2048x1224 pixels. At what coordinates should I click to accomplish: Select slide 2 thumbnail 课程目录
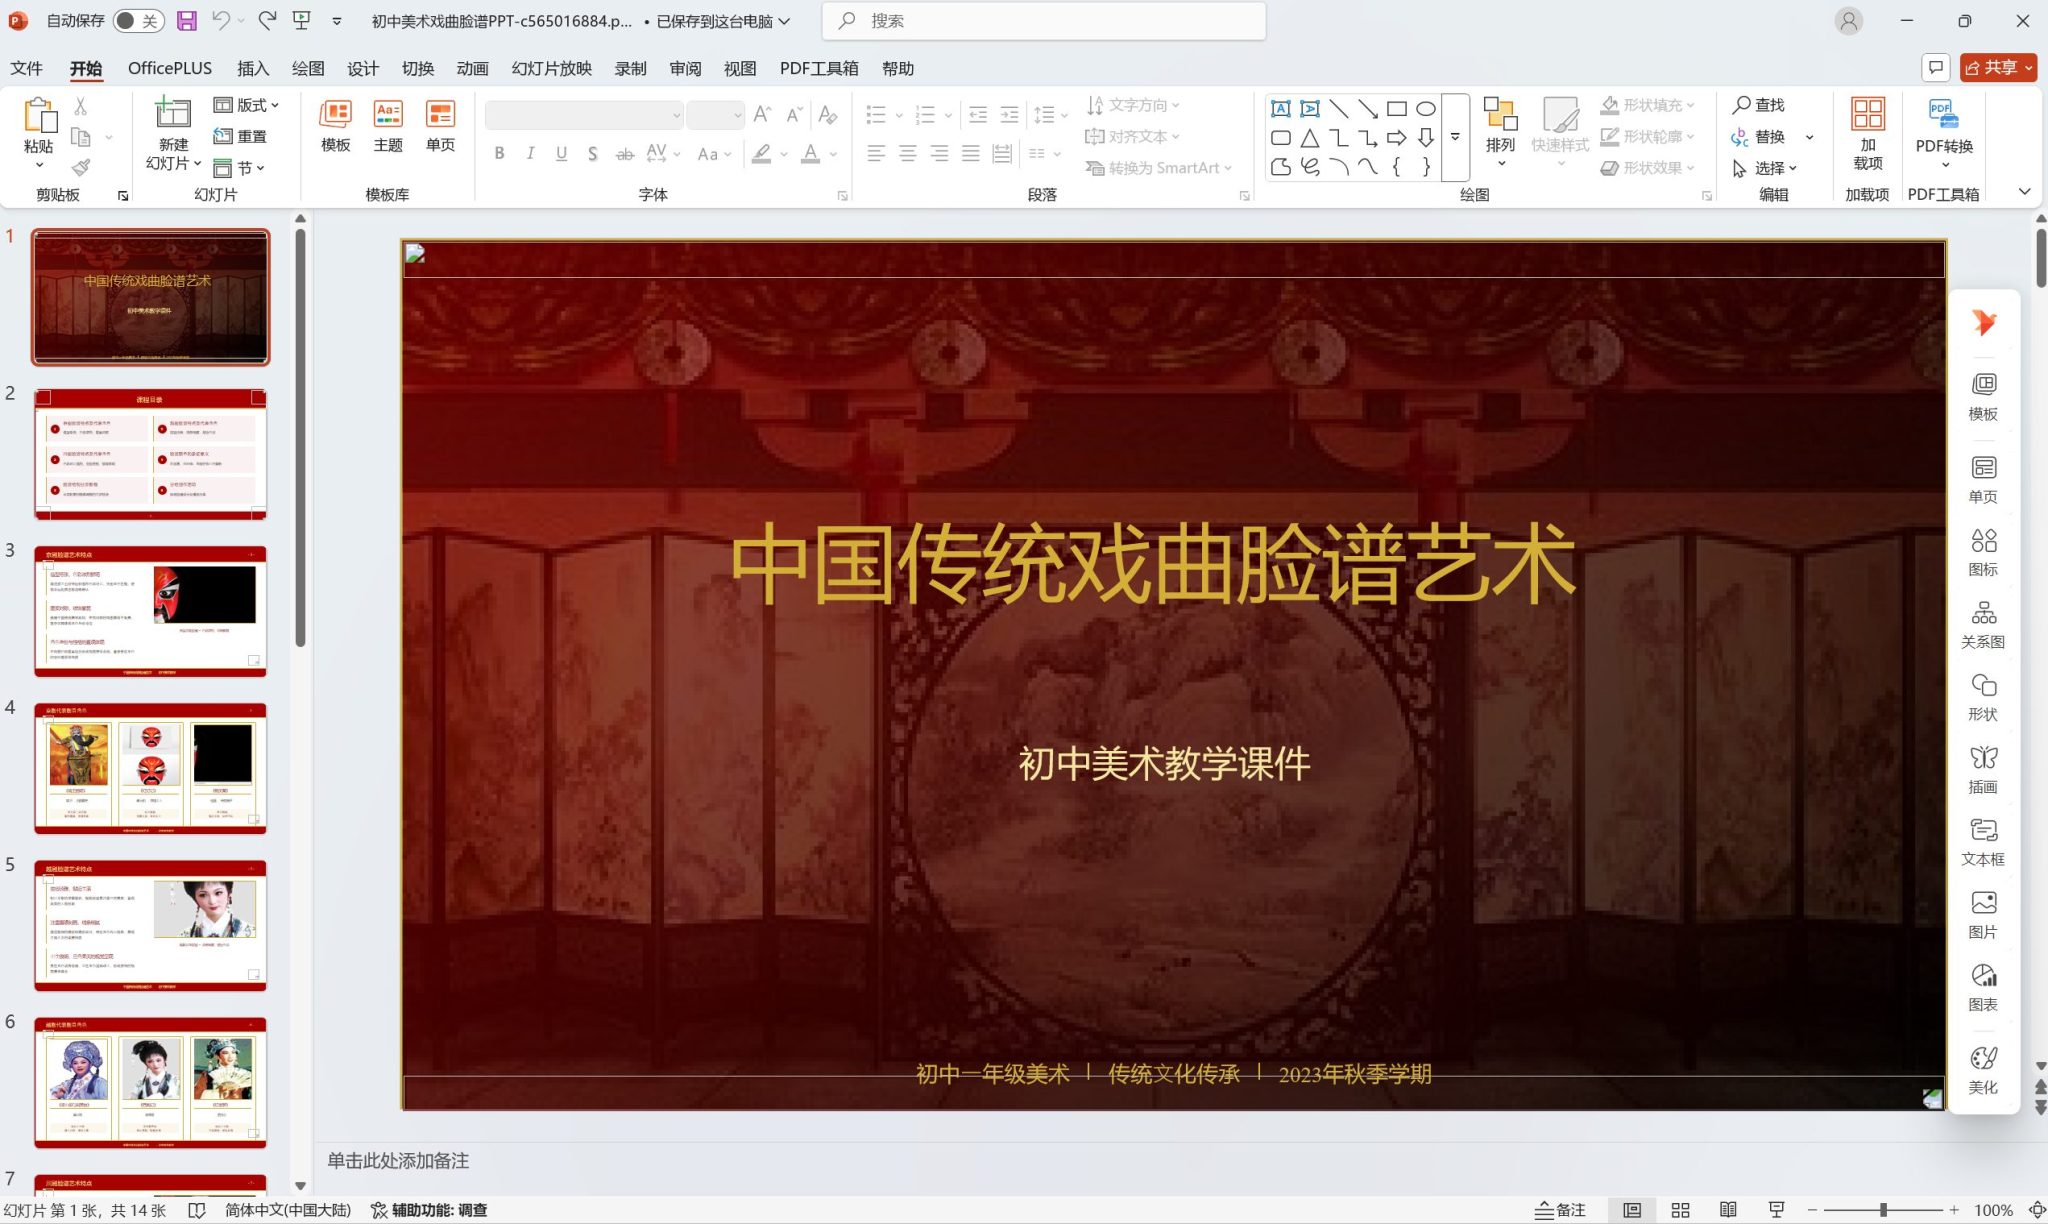(x=151, y=454)
